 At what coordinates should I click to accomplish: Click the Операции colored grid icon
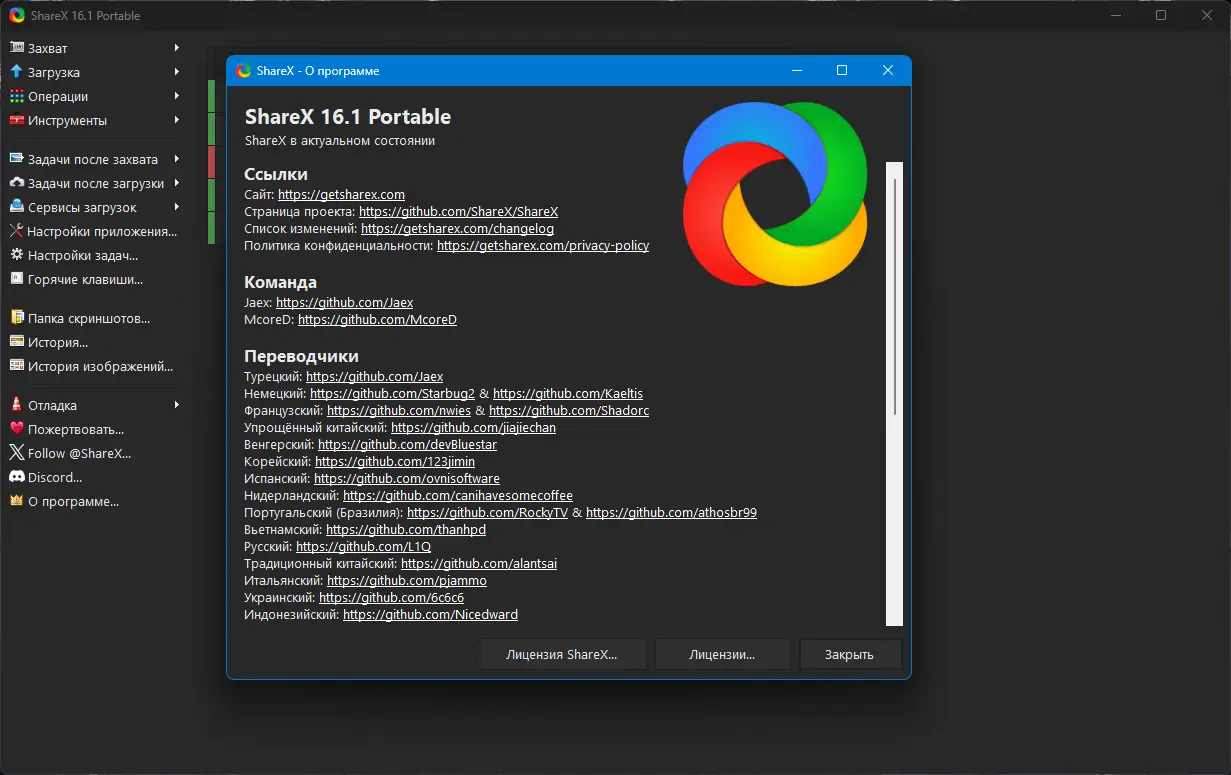pyautogui.click(x=16, y=96)
